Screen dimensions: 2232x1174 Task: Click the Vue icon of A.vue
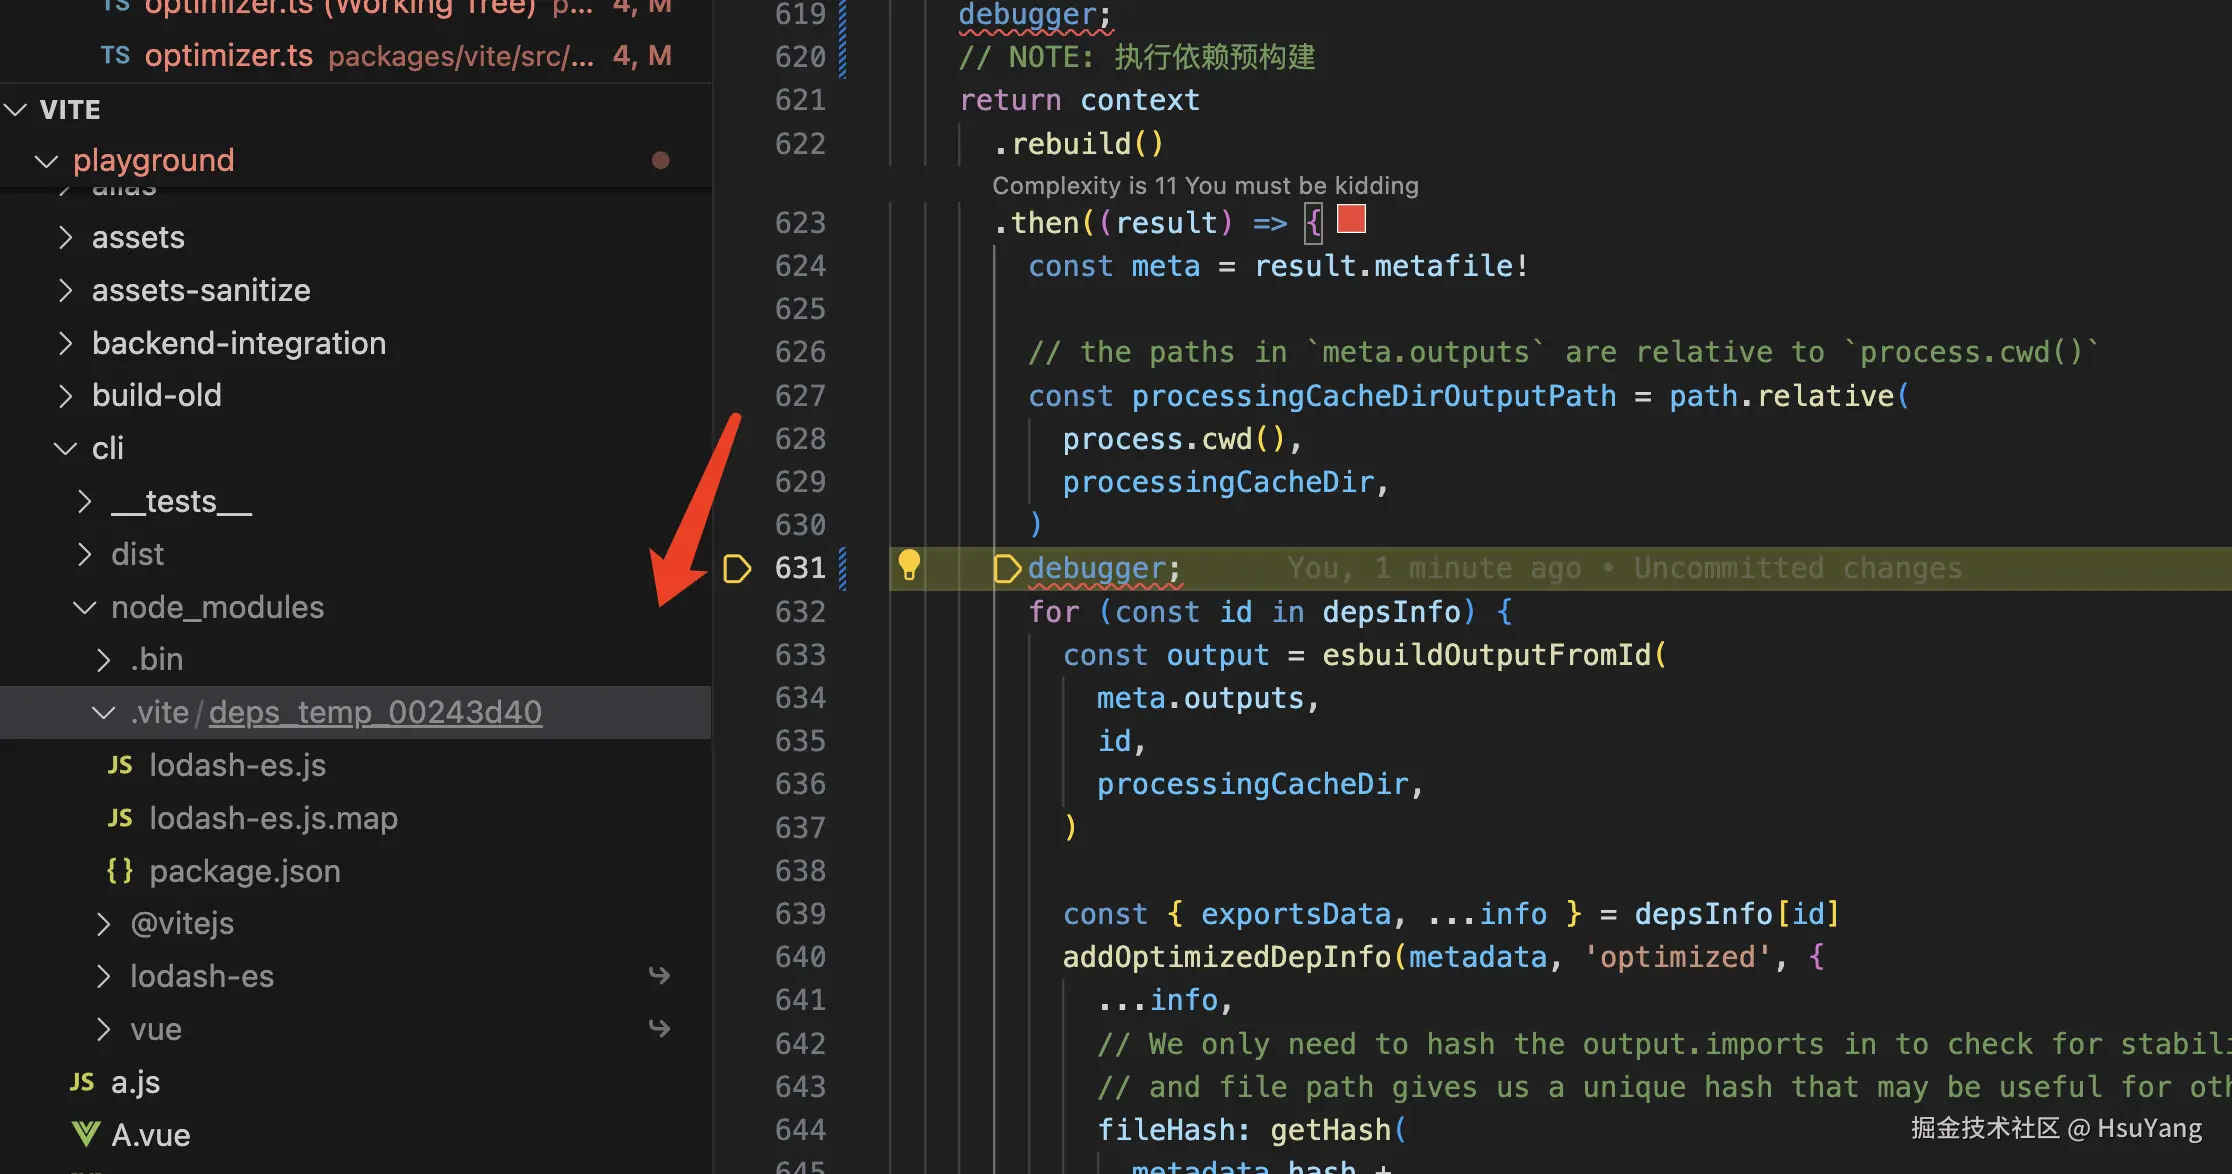coord(86,1134)
